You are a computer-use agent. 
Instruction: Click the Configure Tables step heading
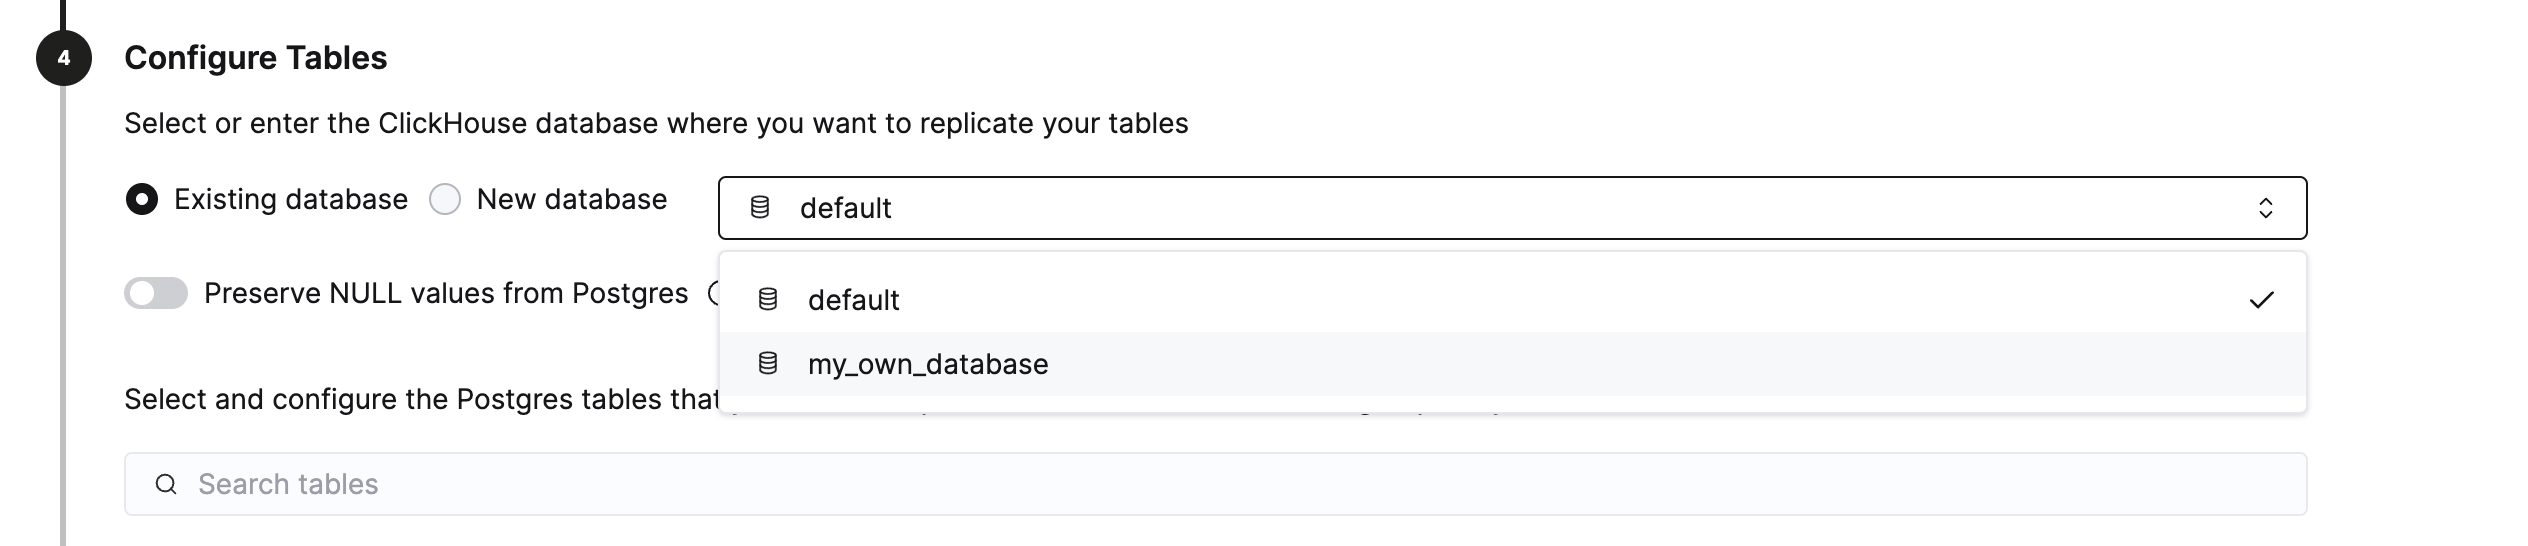tap(256, 58)
